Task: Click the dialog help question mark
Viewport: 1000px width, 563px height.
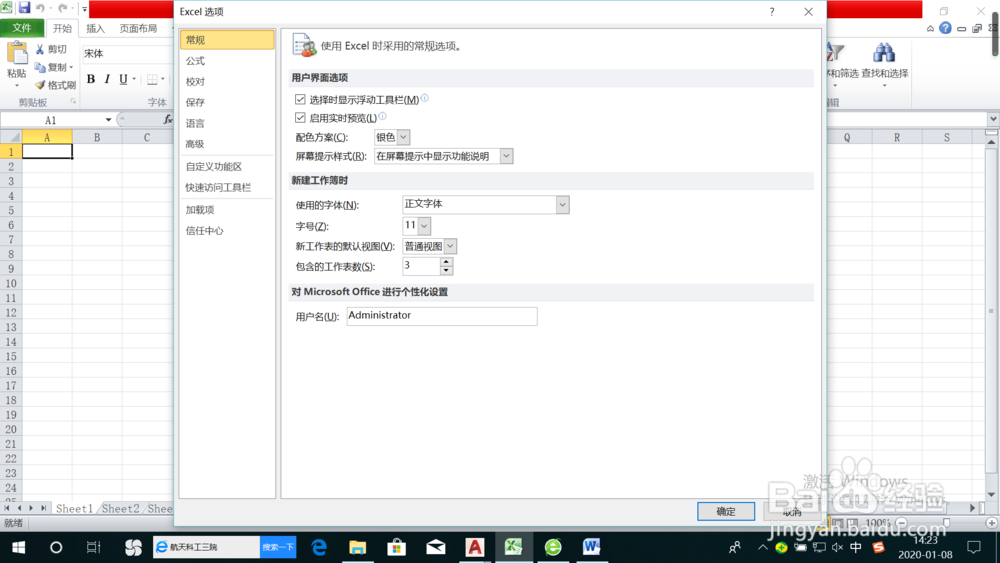Action: coord(772,11)
